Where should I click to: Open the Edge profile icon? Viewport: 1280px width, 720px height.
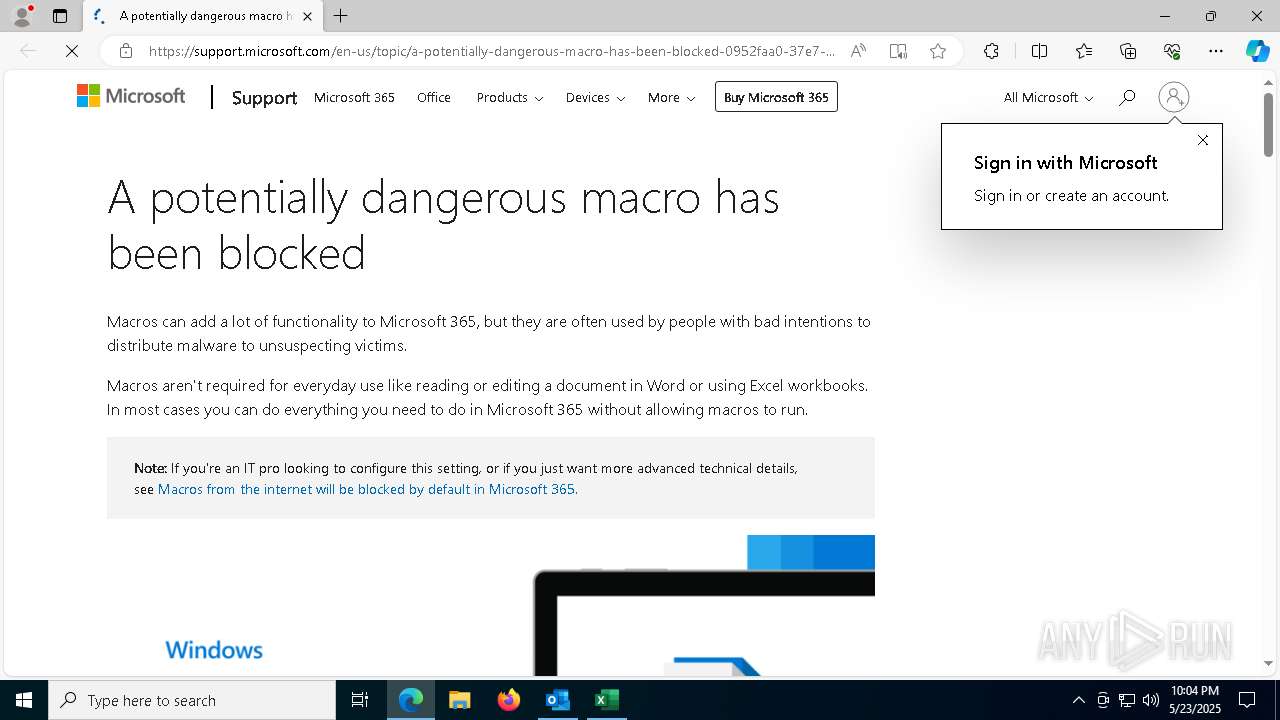[21, 16]
